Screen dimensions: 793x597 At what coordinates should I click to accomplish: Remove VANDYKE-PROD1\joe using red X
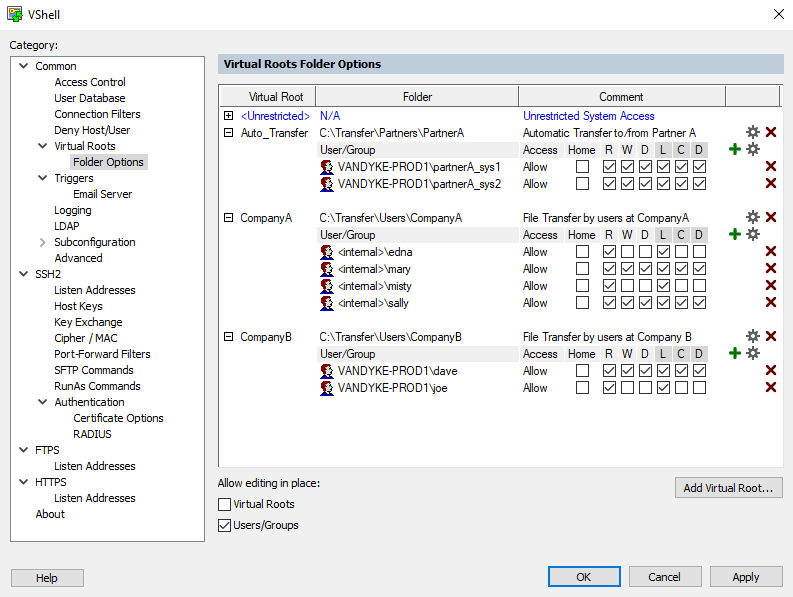[771, 388]
